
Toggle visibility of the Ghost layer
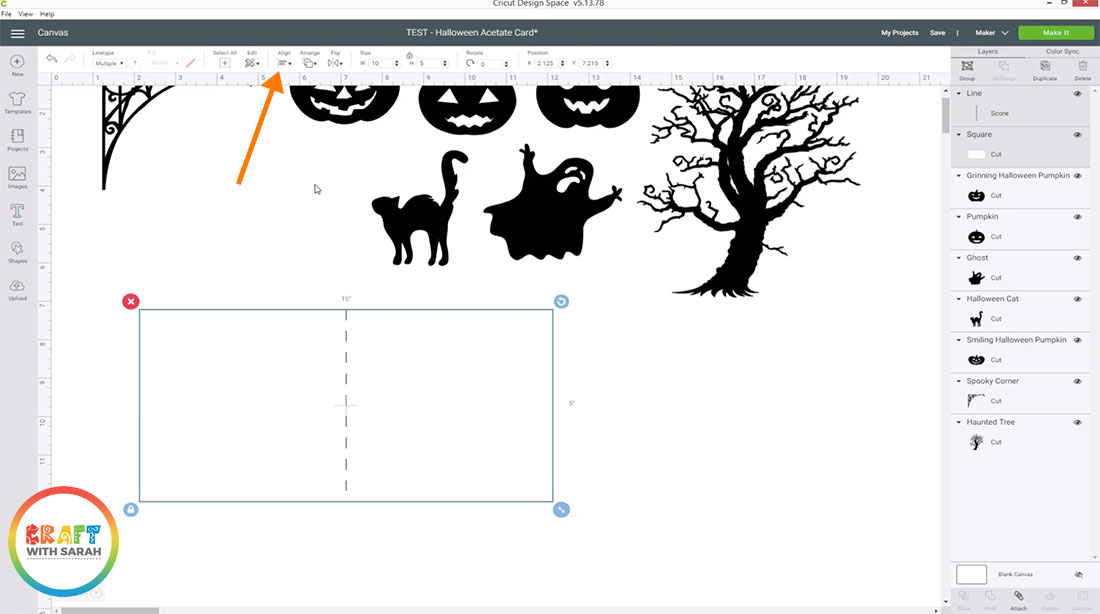point(1078,258)
